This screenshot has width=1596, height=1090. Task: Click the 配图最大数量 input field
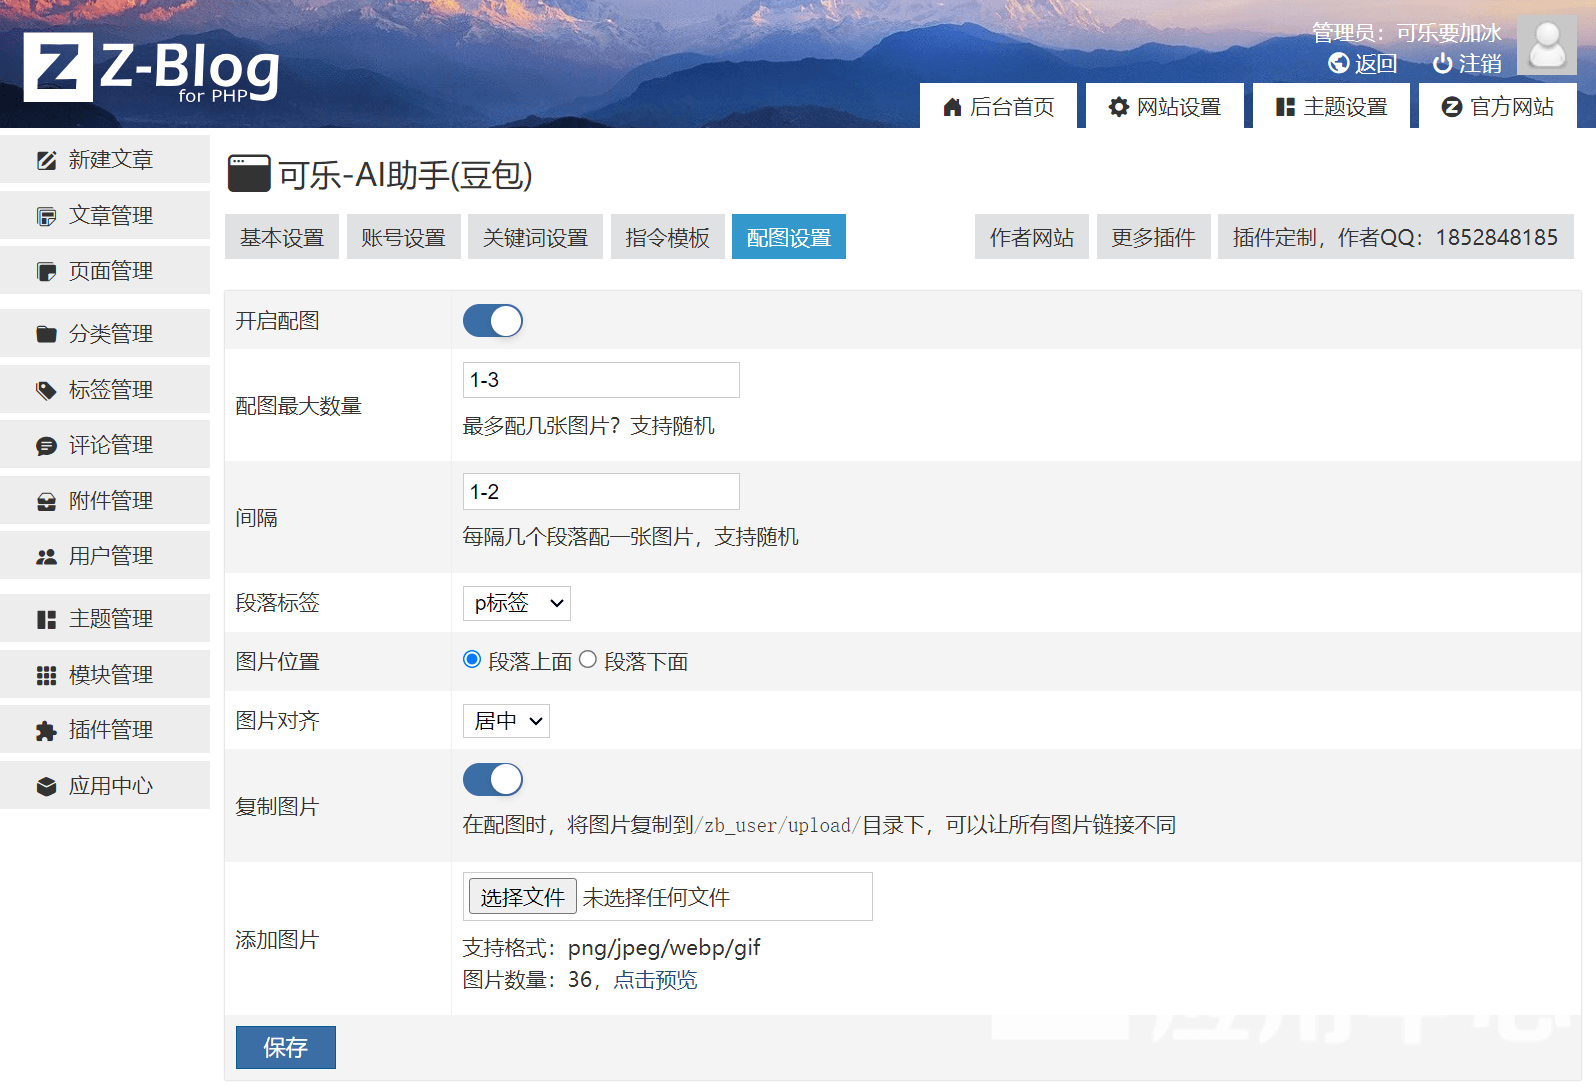coord(601,380)
